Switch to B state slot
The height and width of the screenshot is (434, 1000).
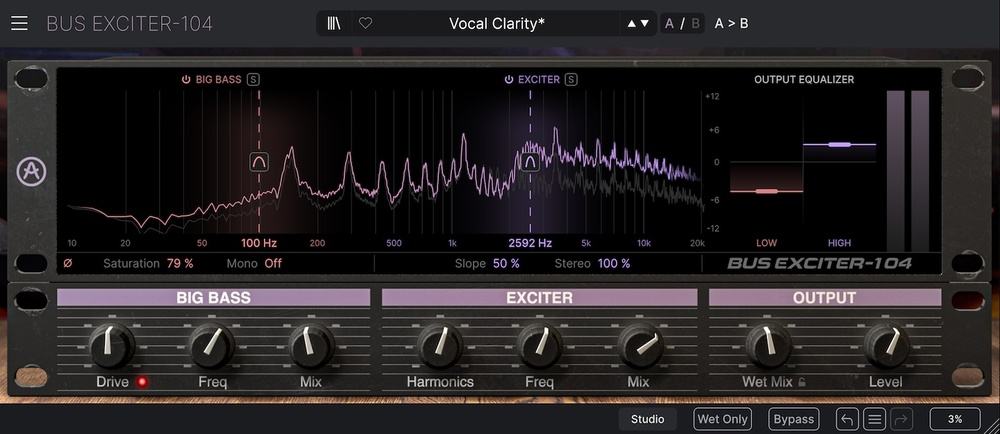click(x=695, y=24)
